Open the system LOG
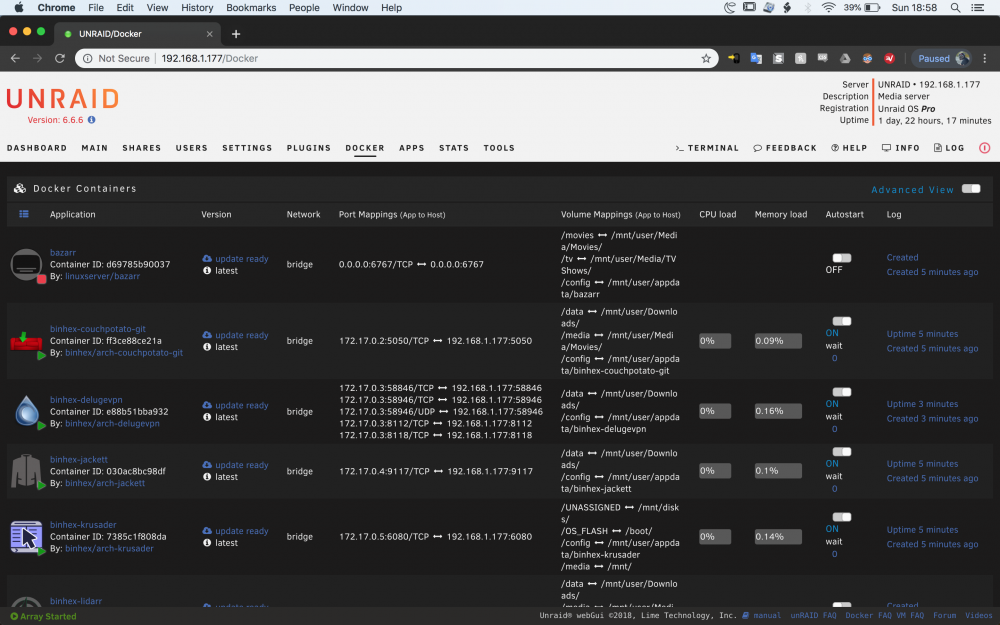Screen dimensions: 1000x625 pyautogui.click(x=949, y=148)
